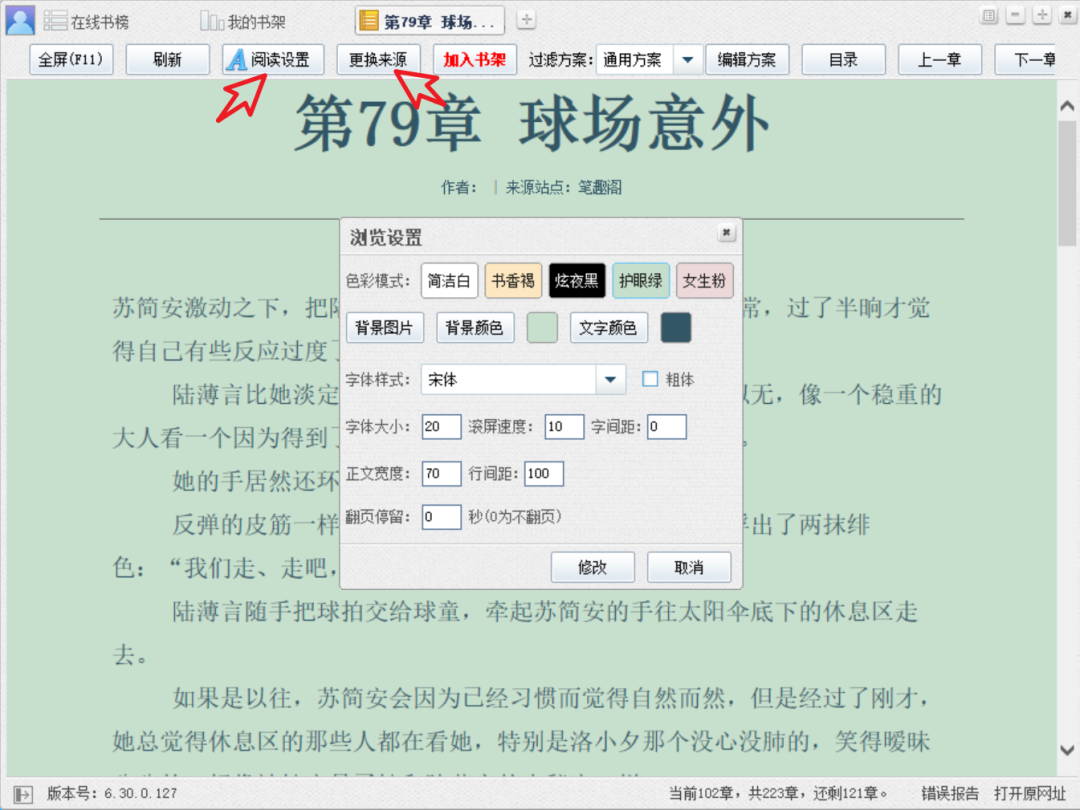Screen dimensions: 1080x810
Task: Open the 宋体 font style dropdown
Action: pyautogui.click(x=609, y=380)
